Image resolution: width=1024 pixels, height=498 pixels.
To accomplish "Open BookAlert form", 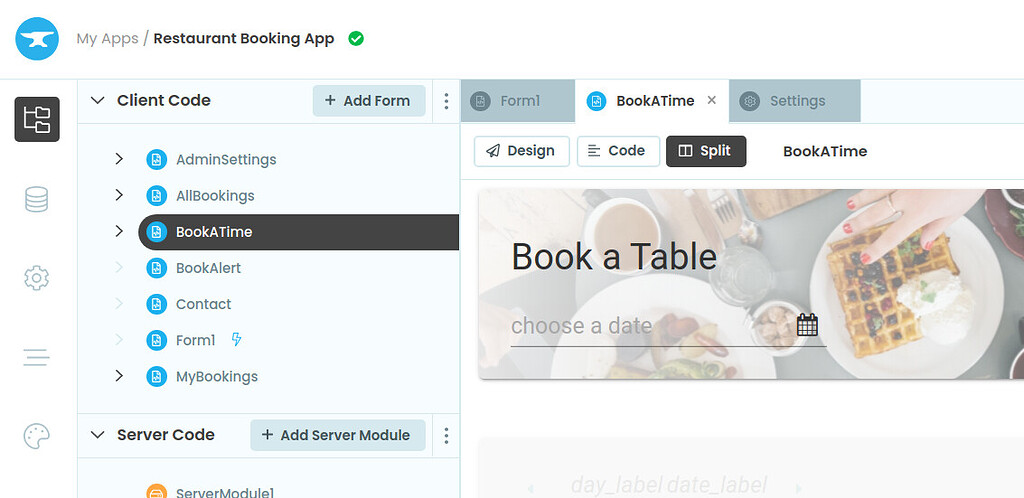I will [x=208, y=268].
